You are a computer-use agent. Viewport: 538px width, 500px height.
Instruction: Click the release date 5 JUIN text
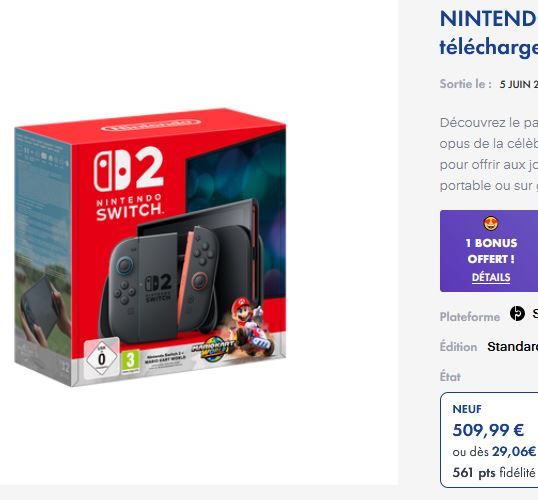pos(519,84)
